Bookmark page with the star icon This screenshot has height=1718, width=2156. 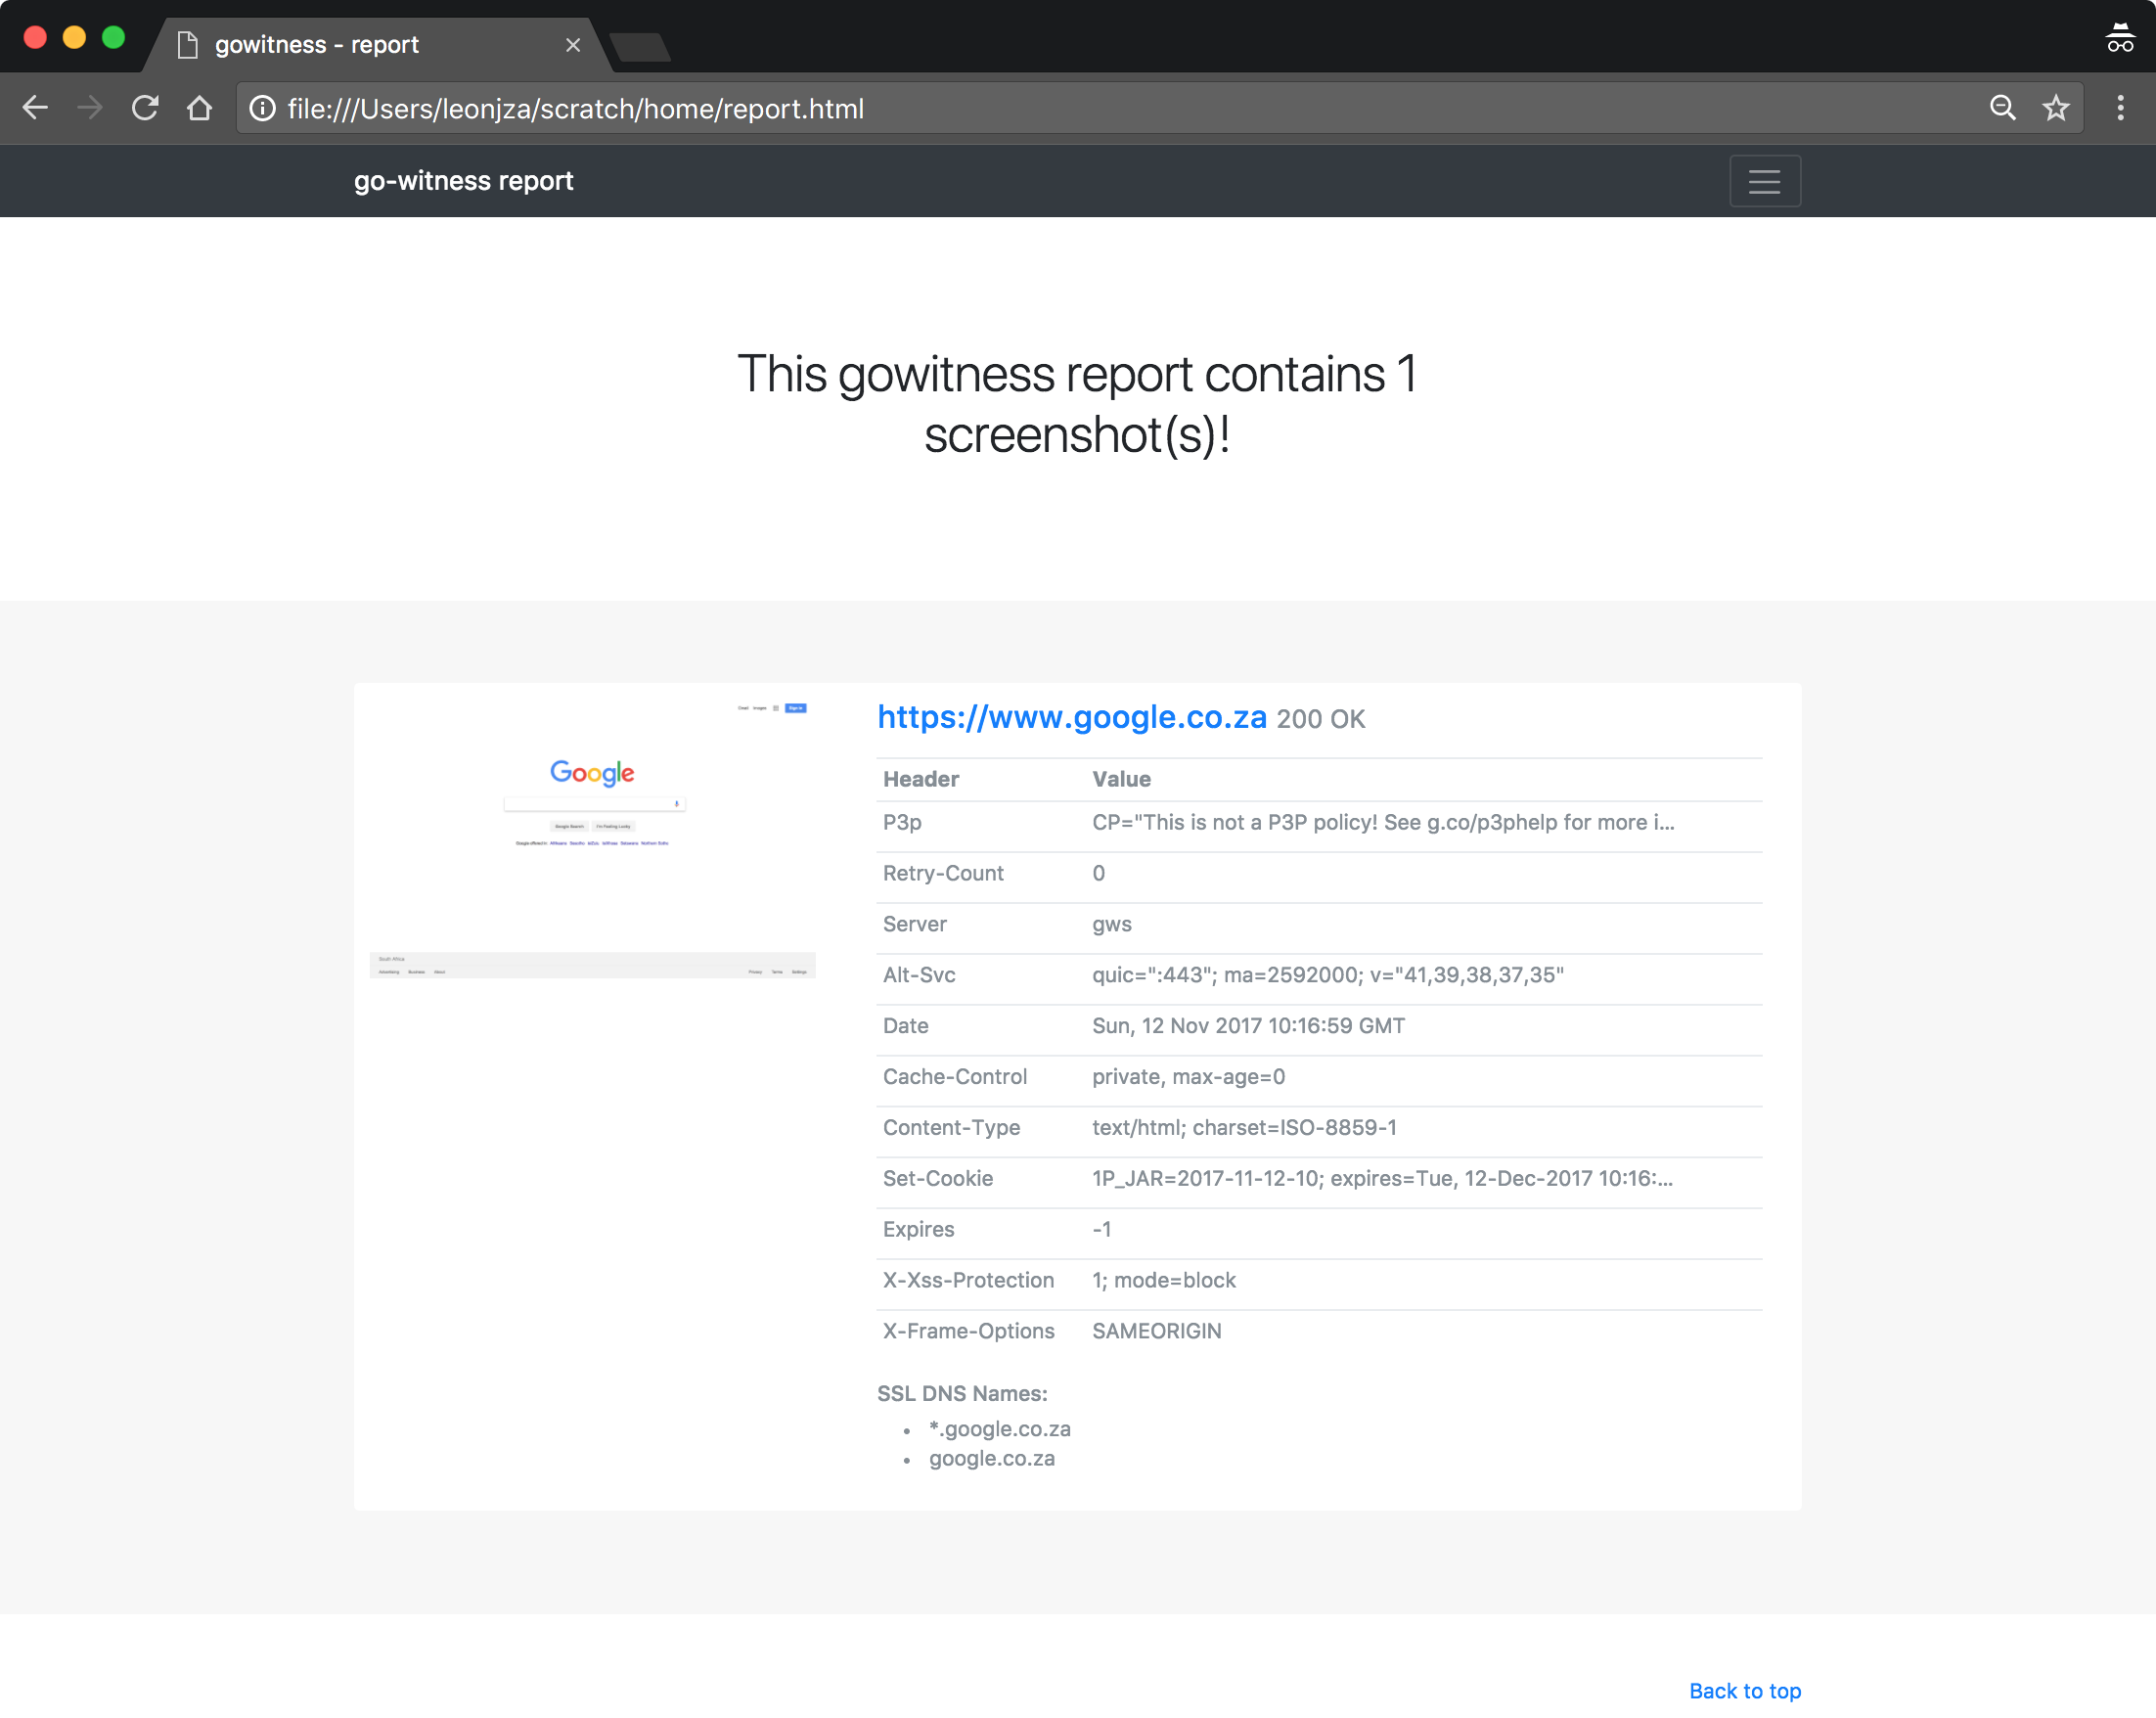pyautogui.click(x=2056, y=108)
